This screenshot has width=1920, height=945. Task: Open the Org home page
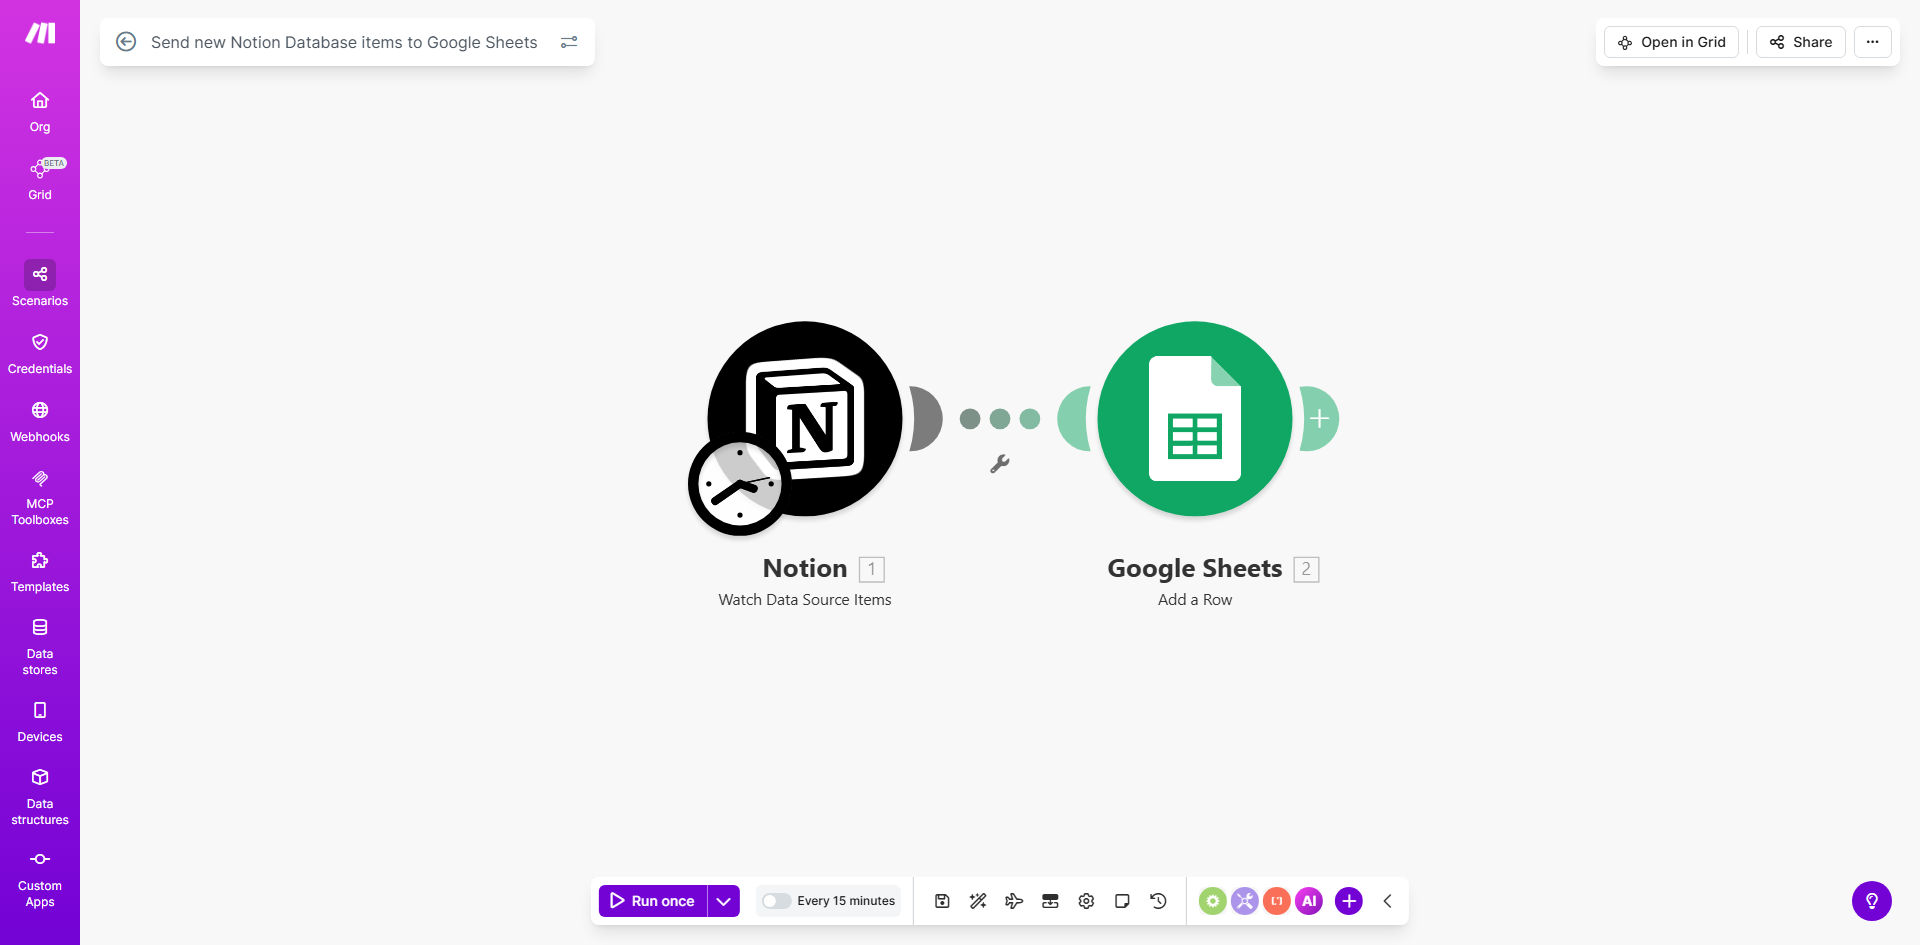[40, 112]
